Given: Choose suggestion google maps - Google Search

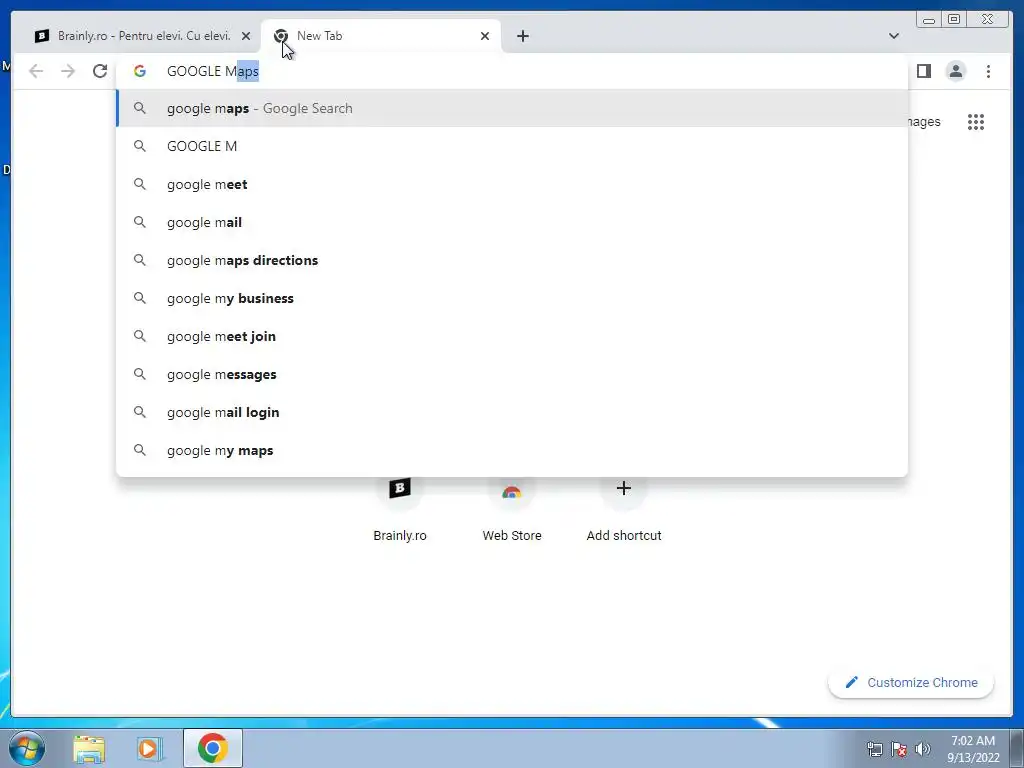Looking at the screenshot, I should [512, 108].
